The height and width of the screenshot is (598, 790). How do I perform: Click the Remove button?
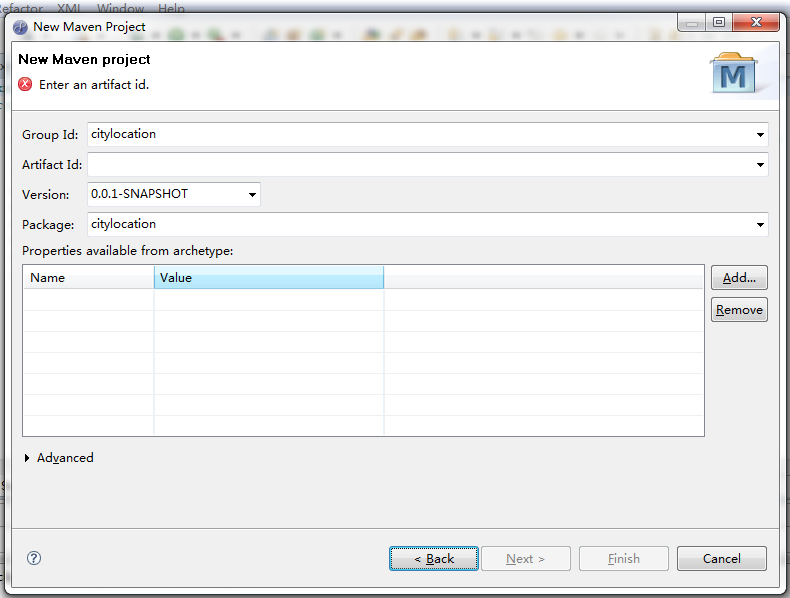pos(739,309)
